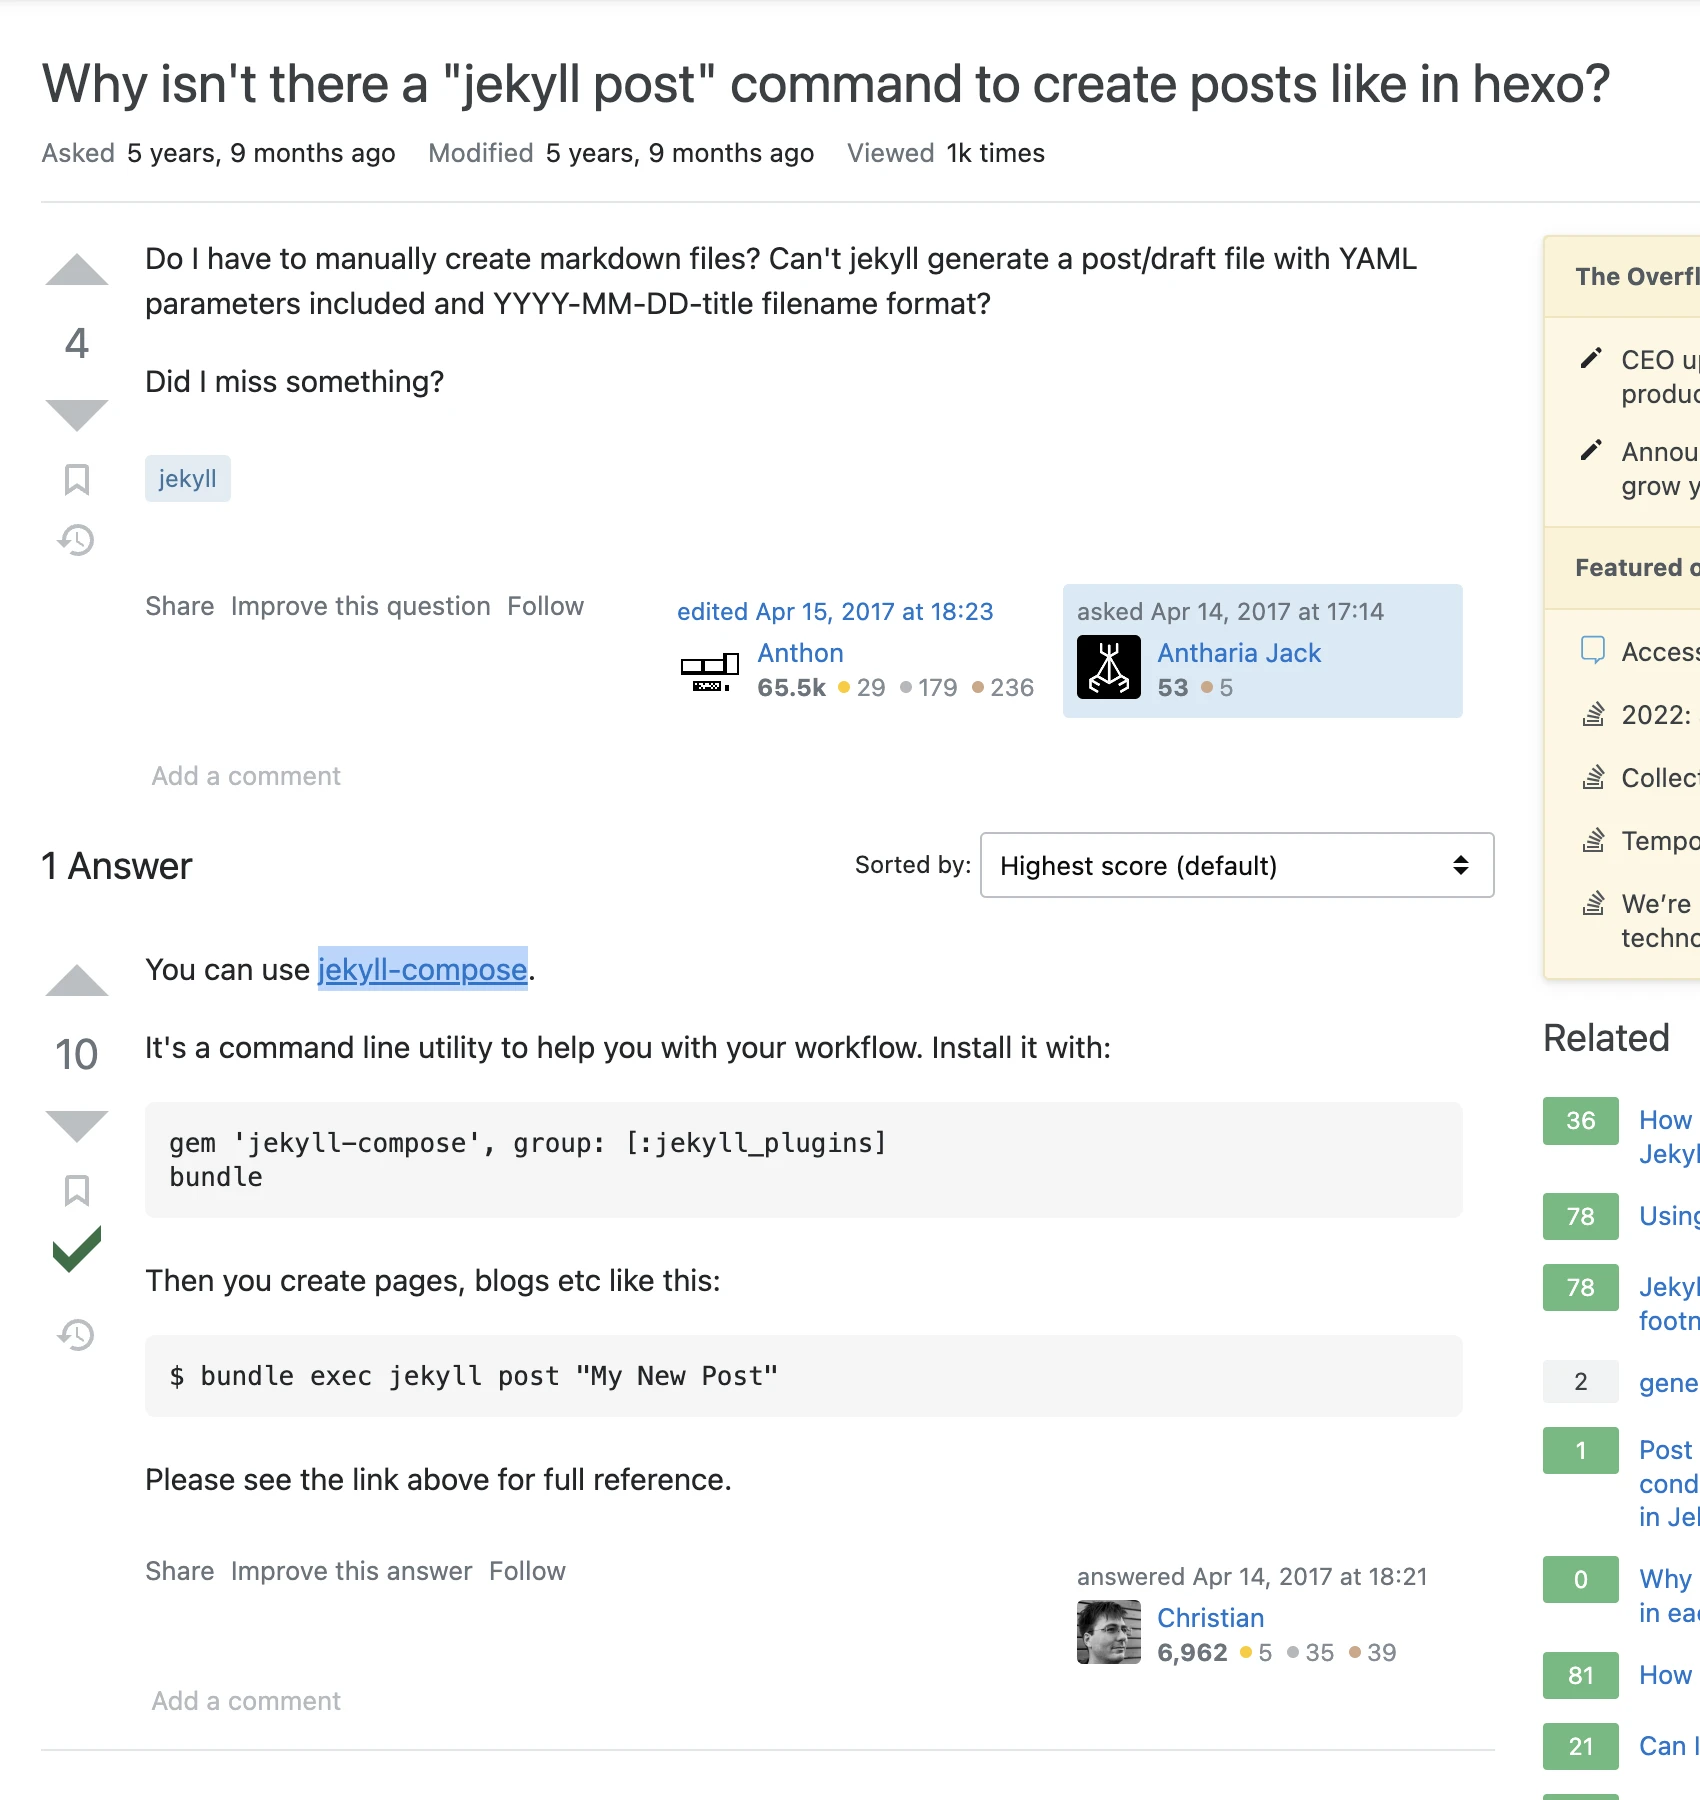View Anthon's user profile
This screenshot has height=1800, width=1700.
point(800,653)
